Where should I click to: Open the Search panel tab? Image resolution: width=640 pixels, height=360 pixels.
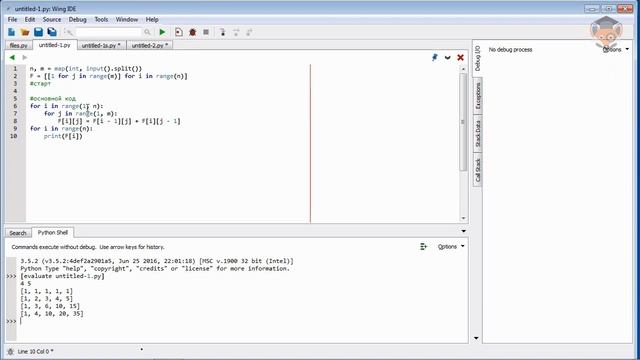pyautogui.click(x=18, y=233)
